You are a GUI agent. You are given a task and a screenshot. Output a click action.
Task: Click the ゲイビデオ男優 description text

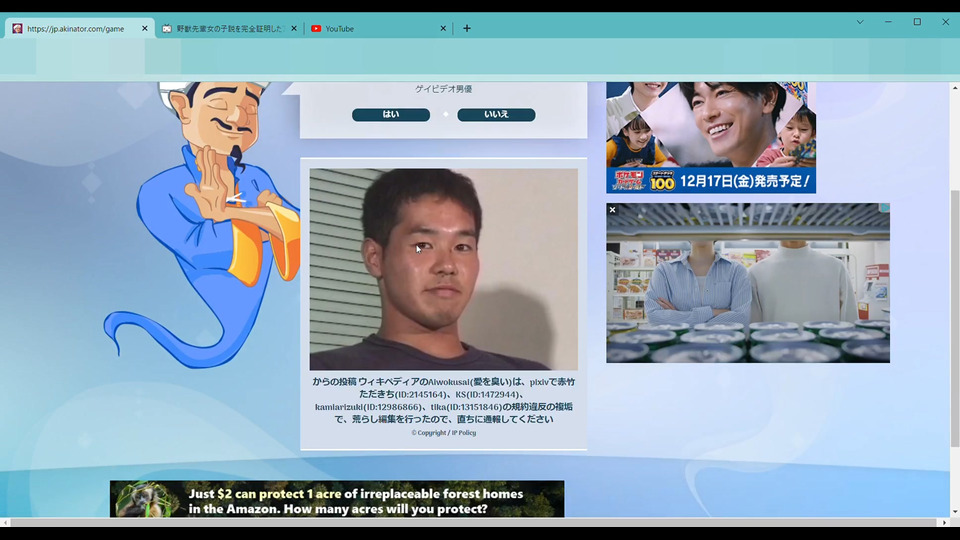tap(443, 89)
